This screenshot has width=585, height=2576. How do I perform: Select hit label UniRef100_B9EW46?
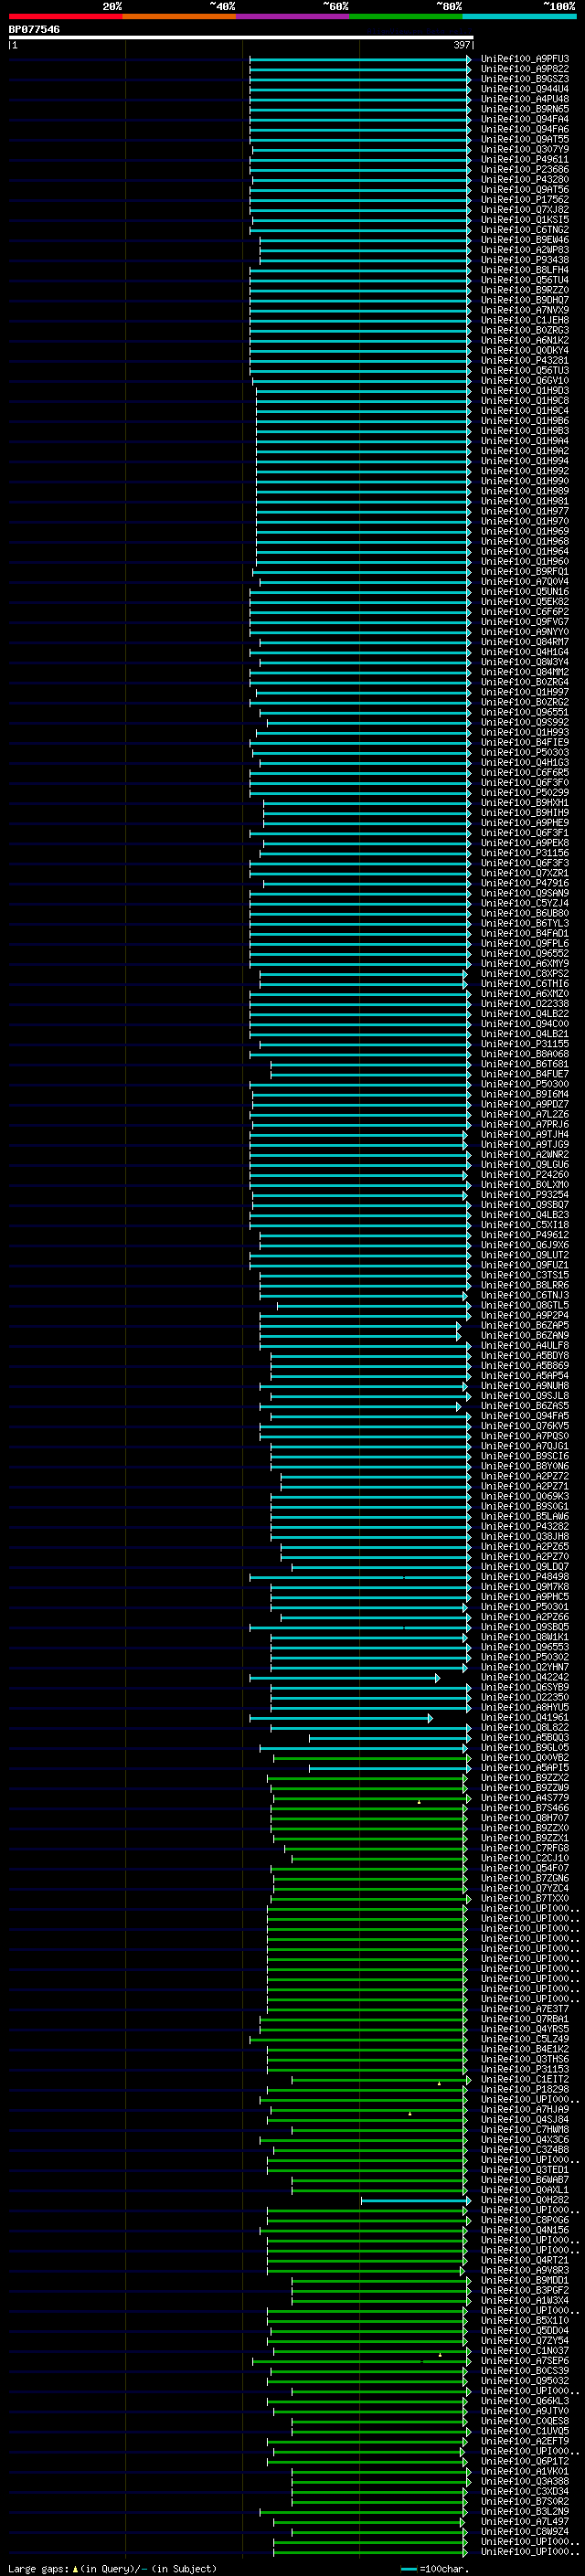tap(525, 240)
